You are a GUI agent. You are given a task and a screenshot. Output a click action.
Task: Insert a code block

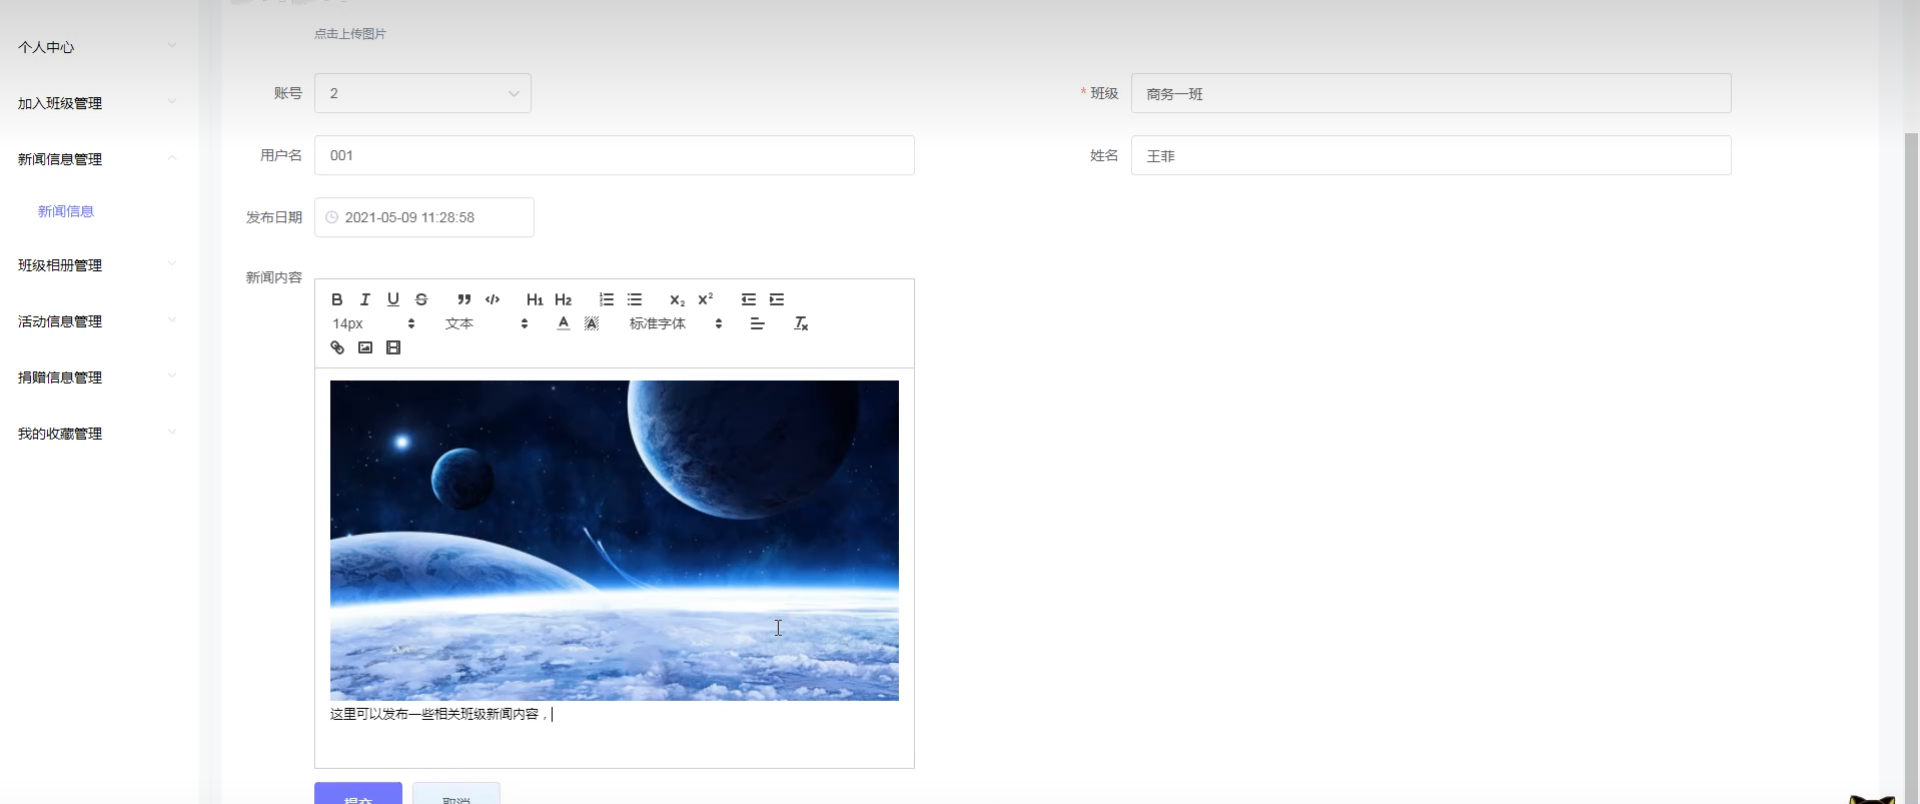[492, 299]
